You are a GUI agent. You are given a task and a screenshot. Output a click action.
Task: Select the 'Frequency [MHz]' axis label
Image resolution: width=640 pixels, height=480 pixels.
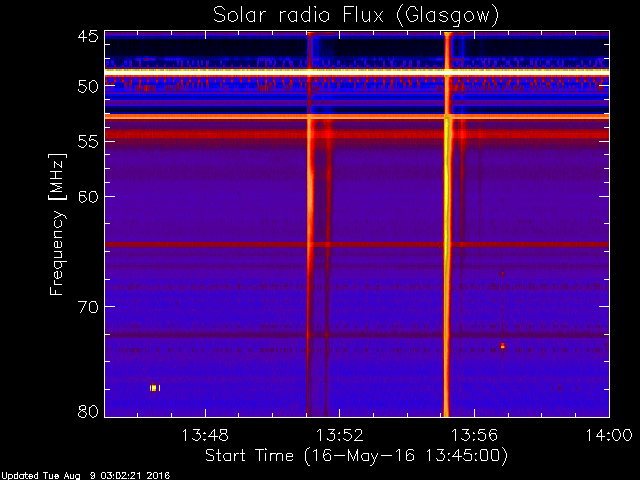57,224
